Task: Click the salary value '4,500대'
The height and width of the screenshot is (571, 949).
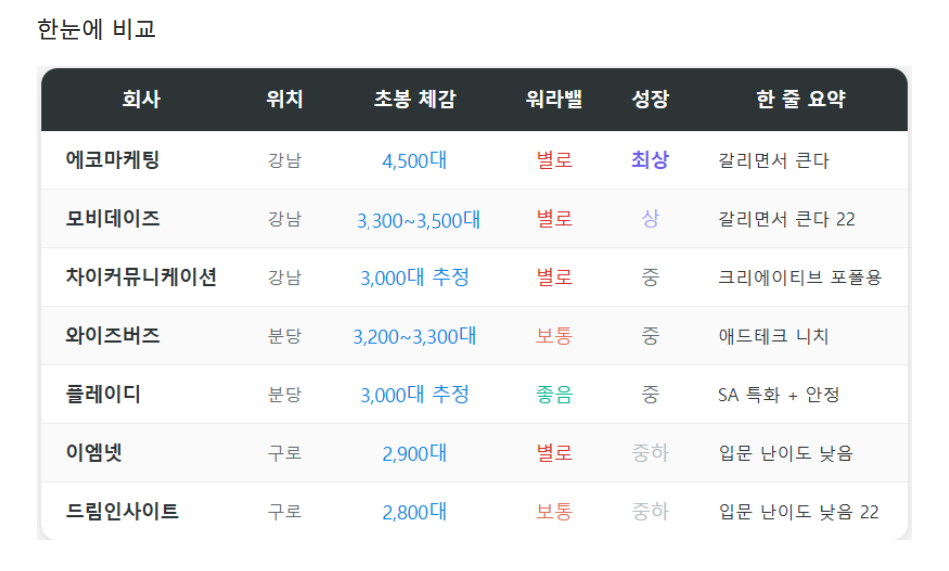Action: [415, 160]
